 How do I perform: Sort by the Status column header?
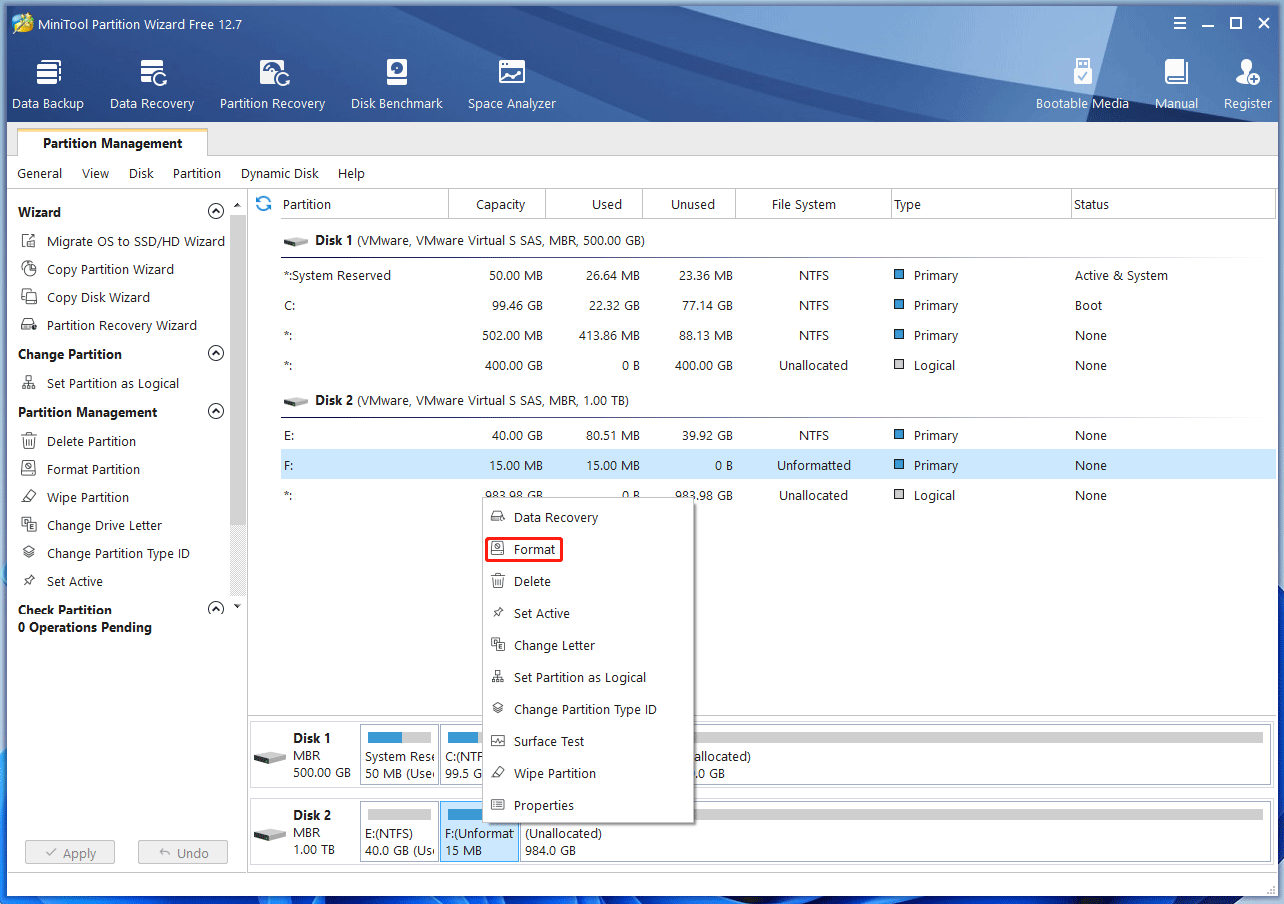coord(1173,204)
